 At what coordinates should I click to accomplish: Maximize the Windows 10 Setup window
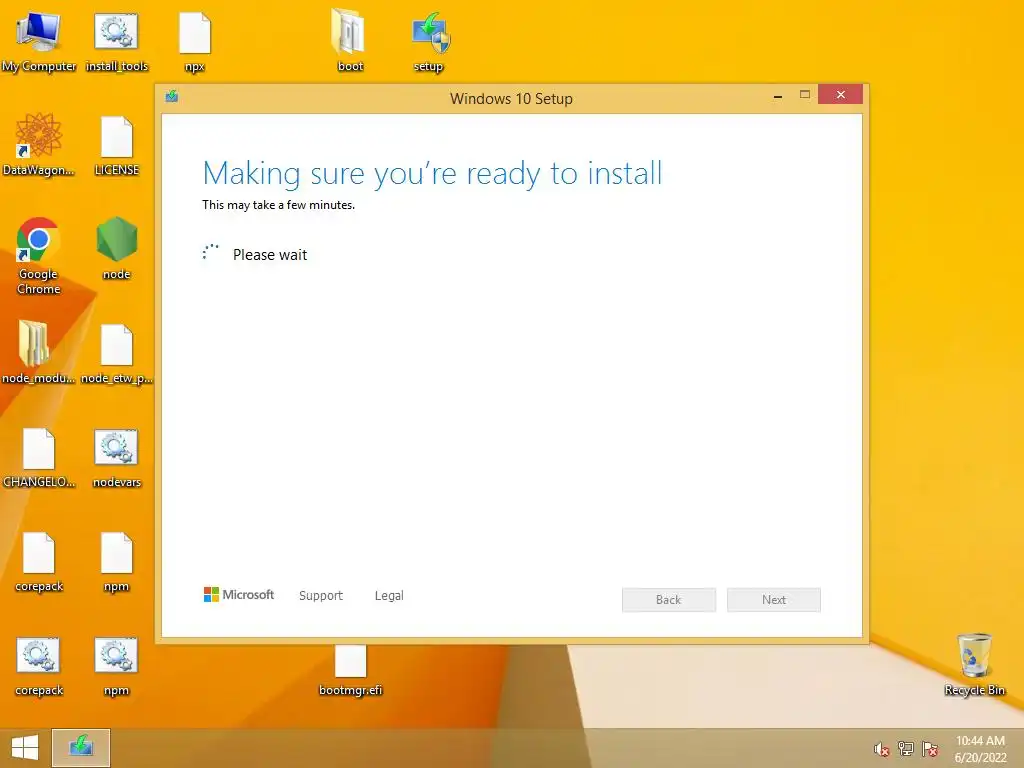[x=805, y=95]
